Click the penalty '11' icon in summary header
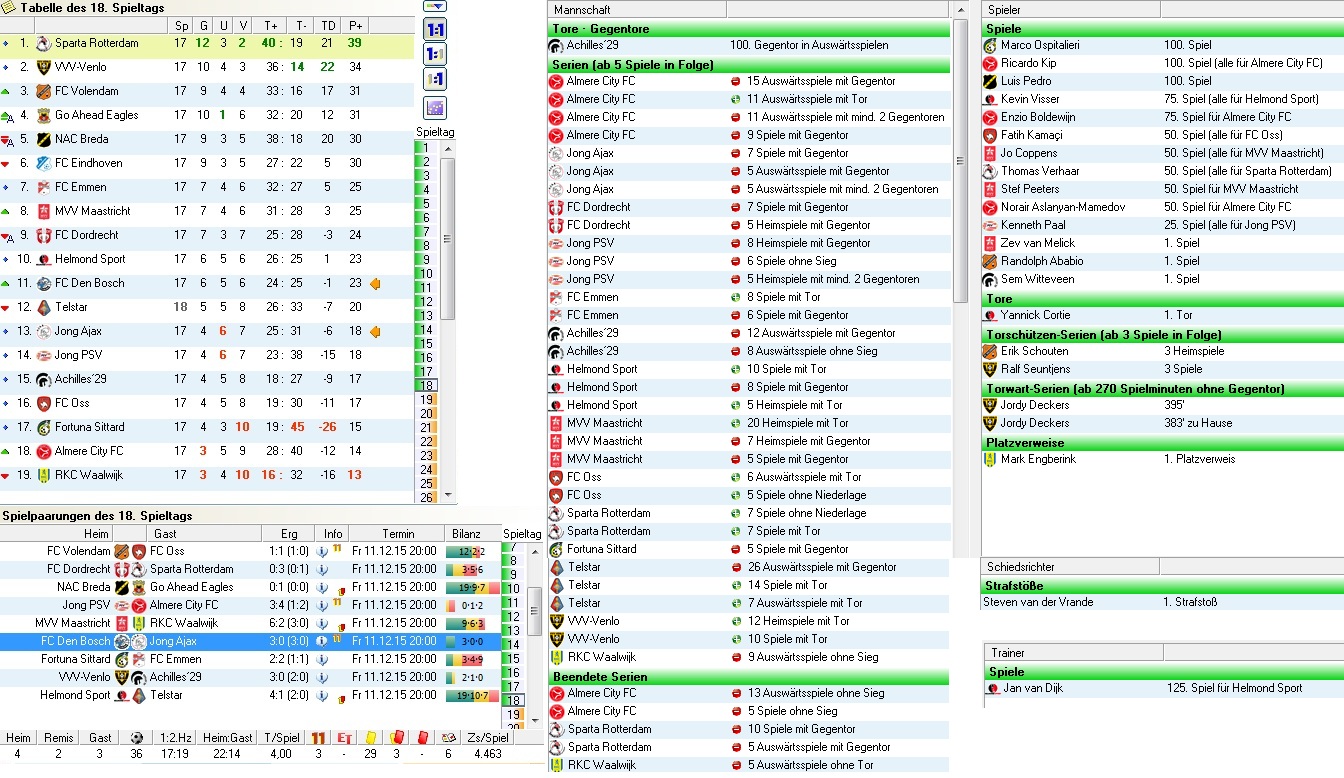 coord(318,738)
